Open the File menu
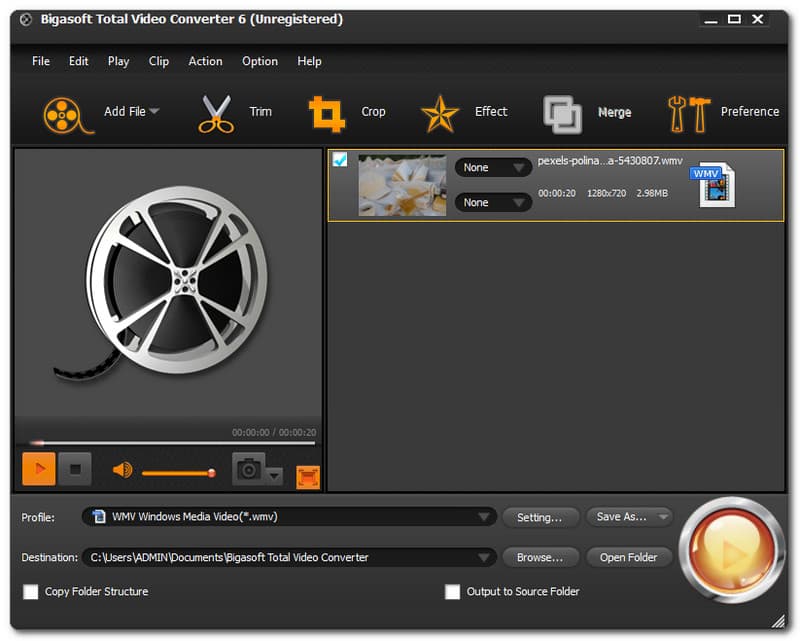The image size is (800, 641). pos(41,61)
